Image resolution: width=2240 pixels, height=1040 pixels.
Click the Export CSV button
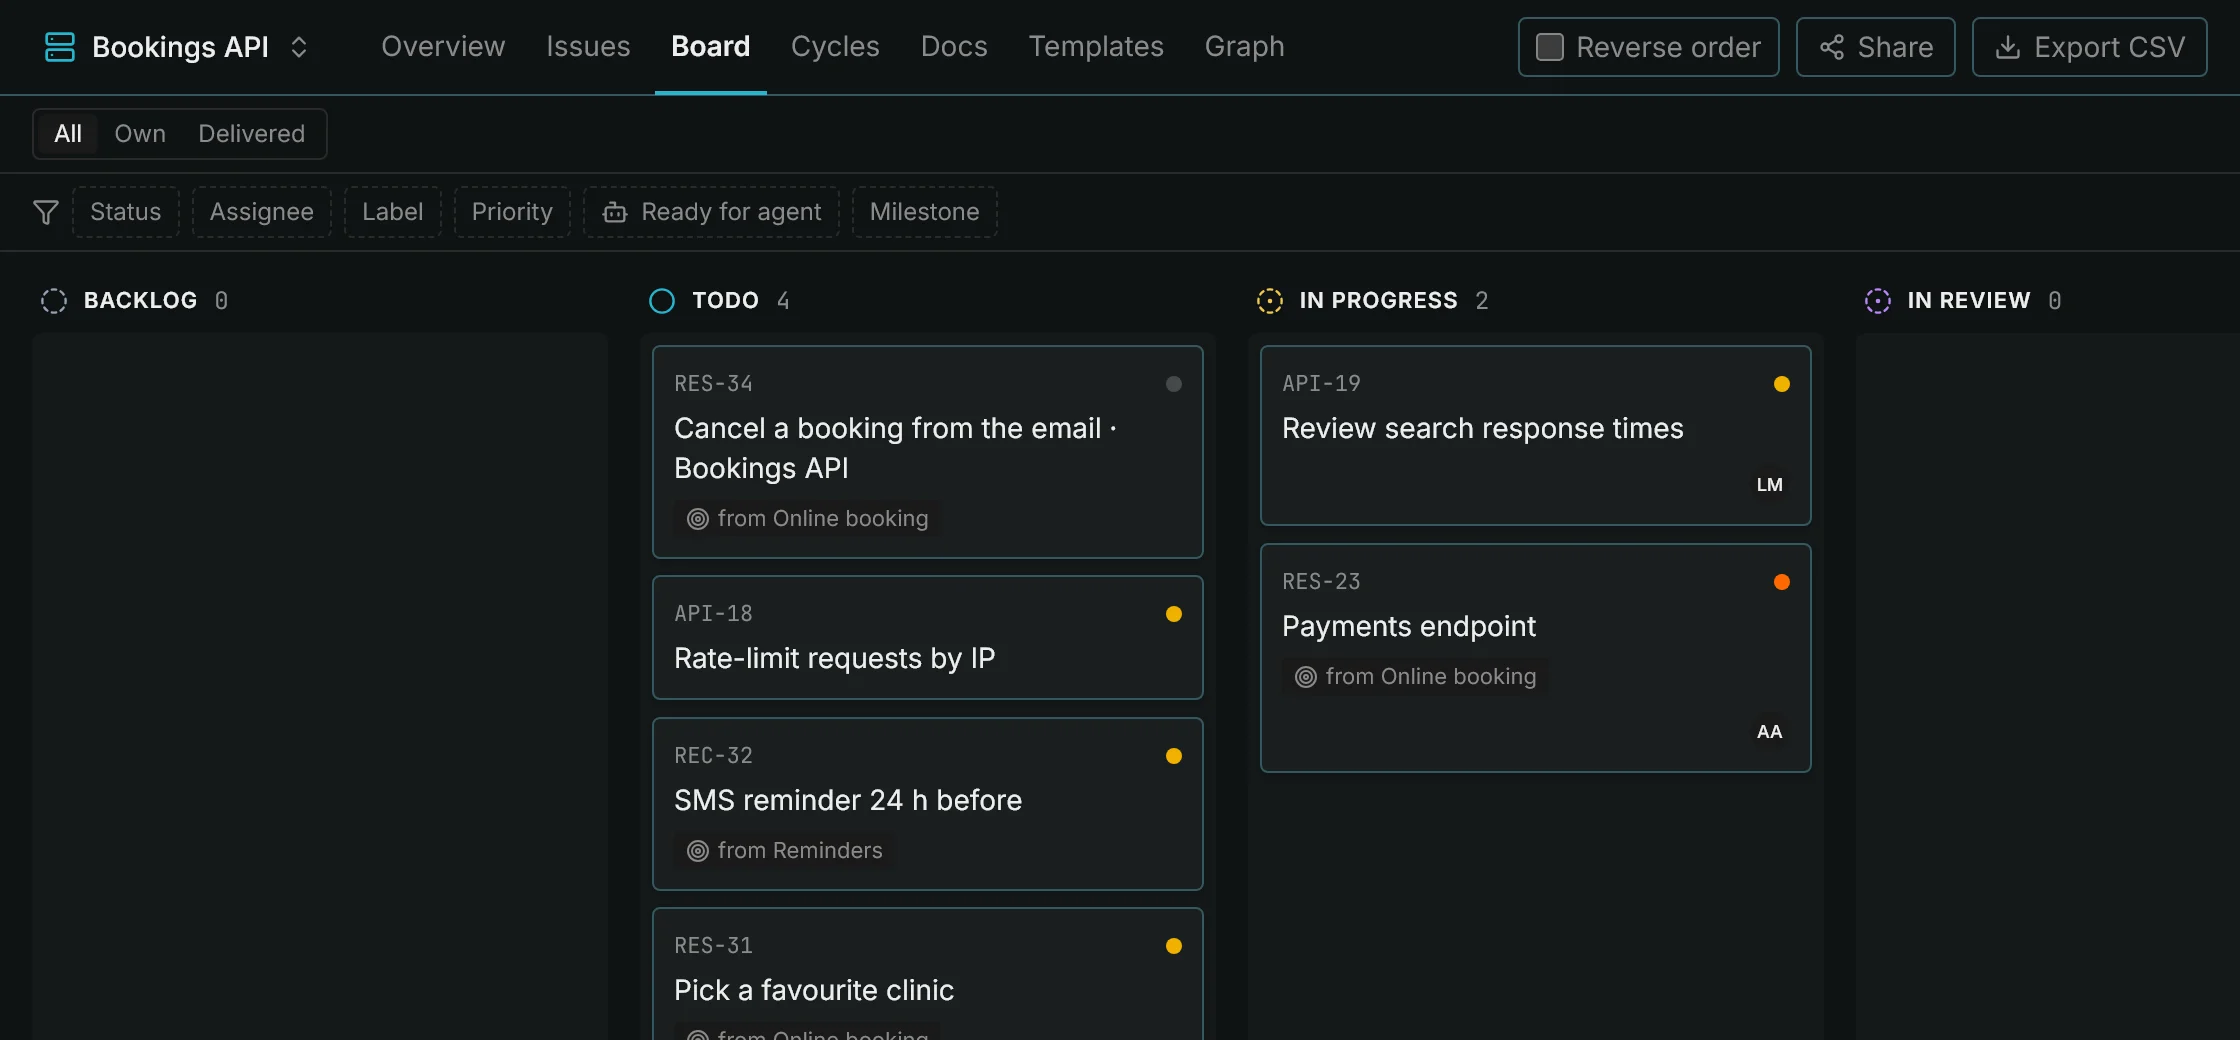[x=2090, y=47]
